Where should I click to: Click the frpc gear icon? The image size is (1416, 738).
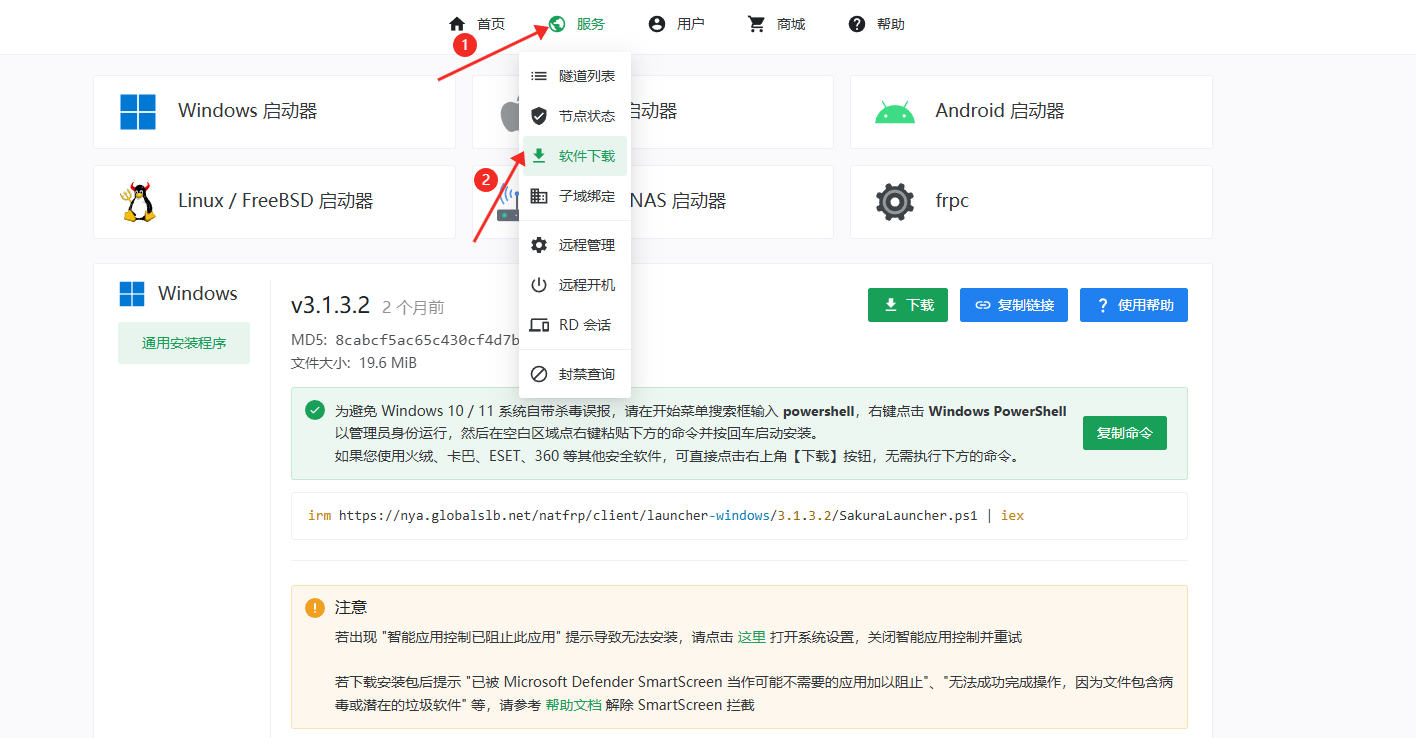tap(894, 202)
